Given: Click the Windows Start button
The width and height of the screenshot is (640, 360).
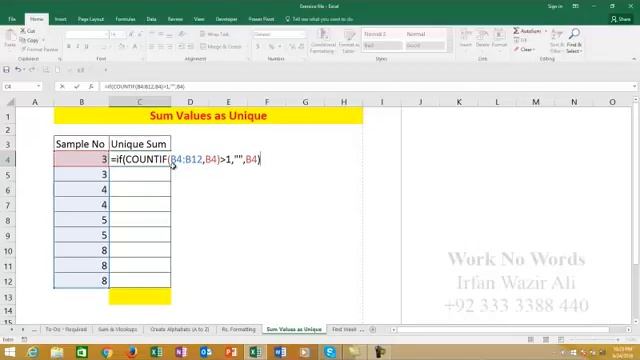Looking at the screenshot, I should point(9,352).
